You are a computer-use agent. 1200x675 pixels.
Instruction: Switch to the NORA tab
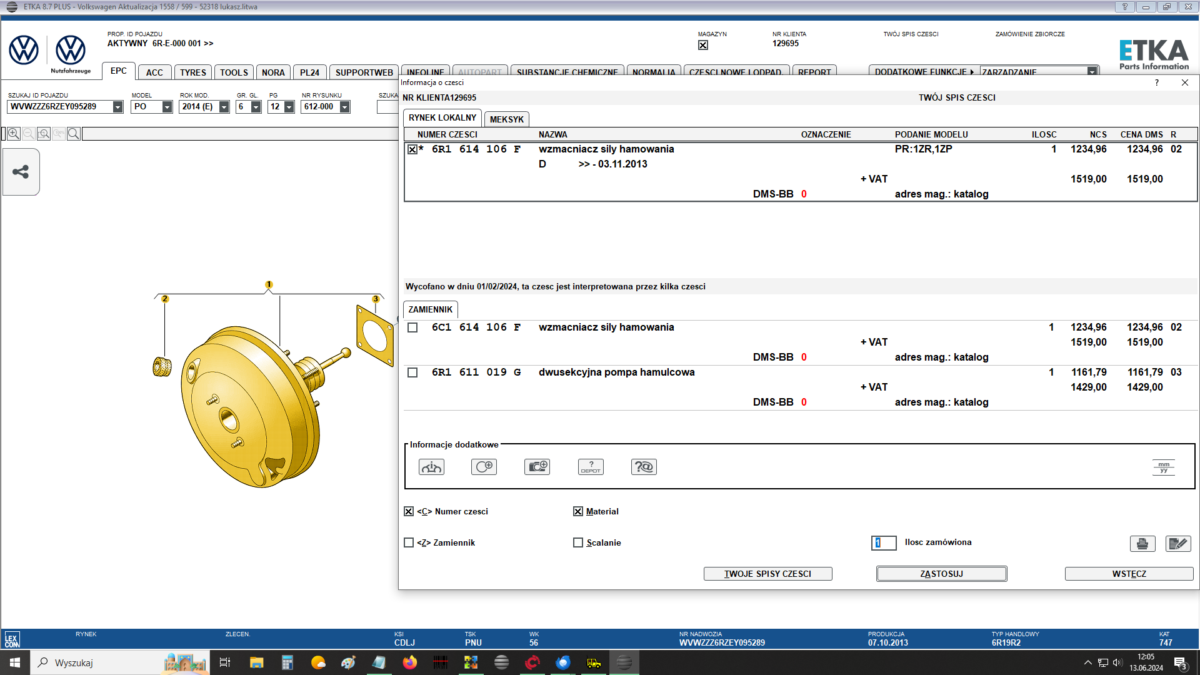[x=273, y=72]
